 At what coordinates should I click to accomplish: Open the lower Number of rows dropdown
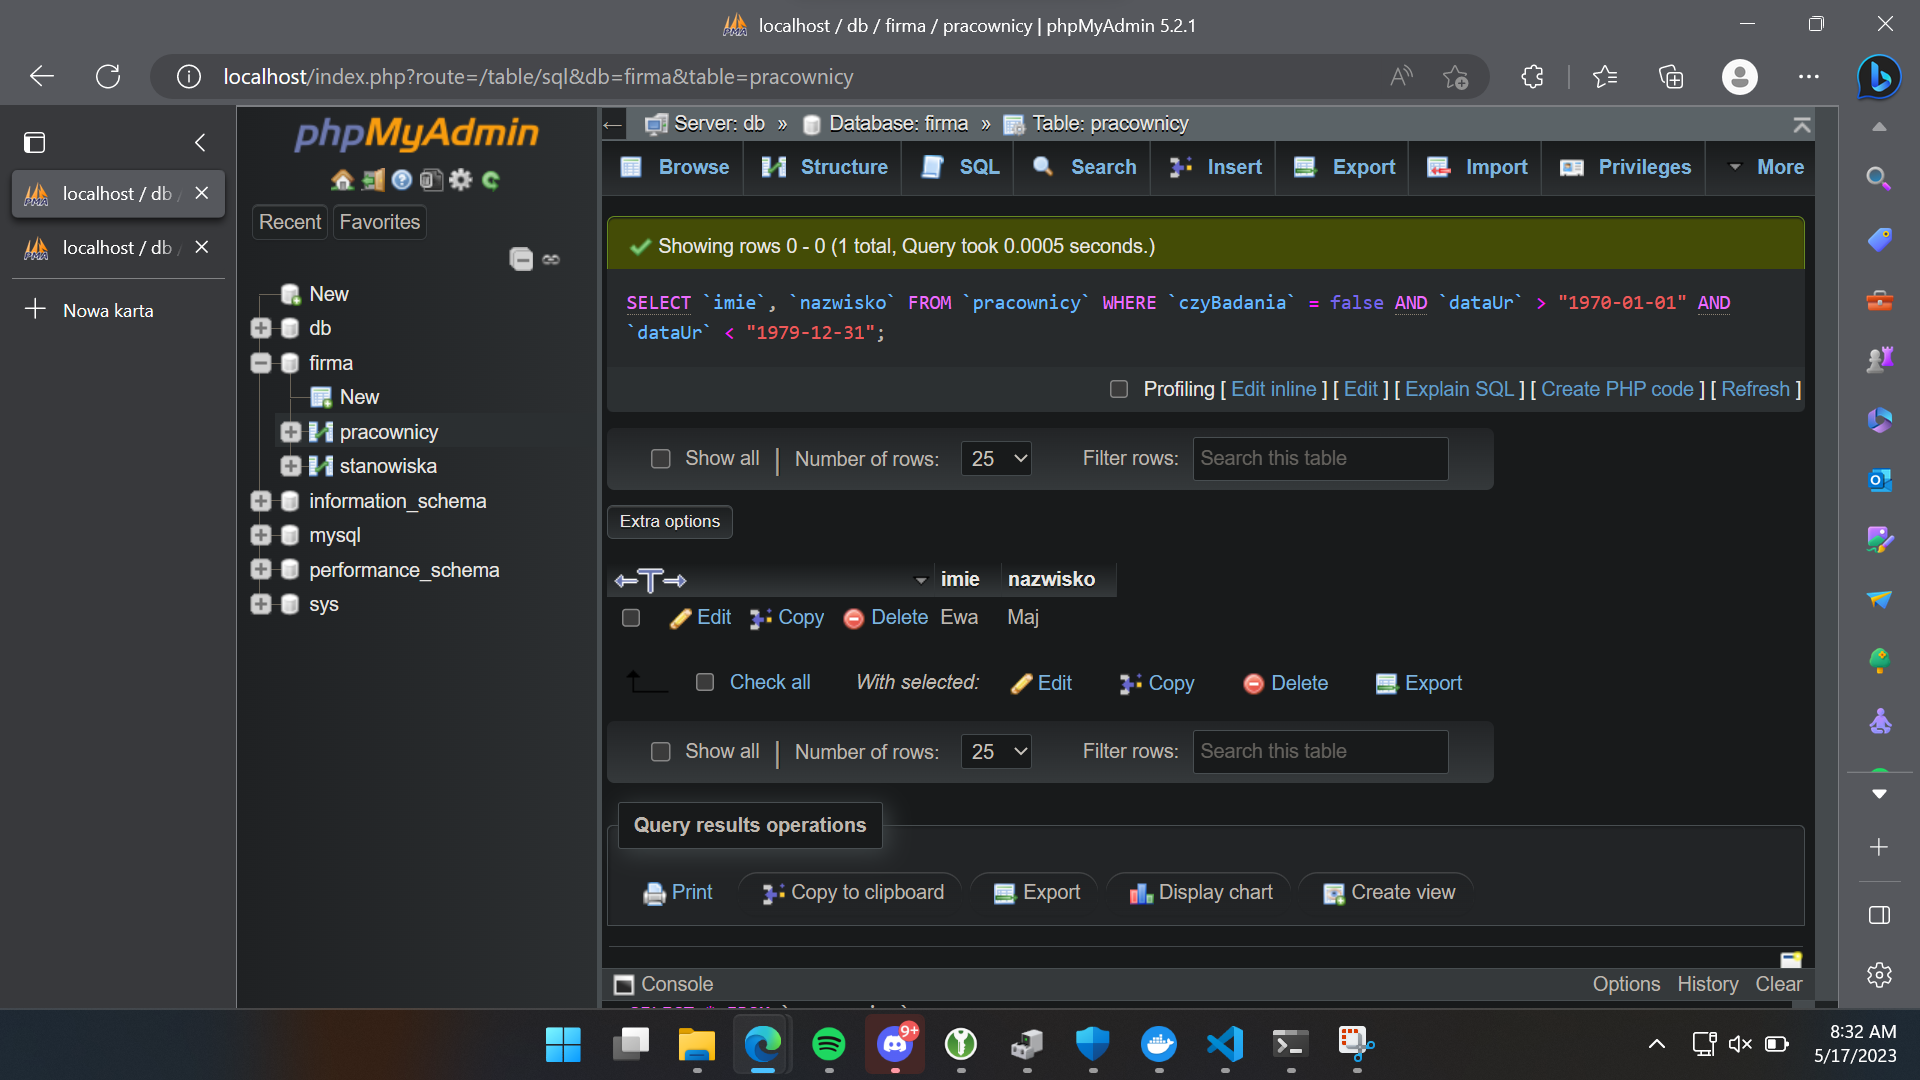(996, 752)
